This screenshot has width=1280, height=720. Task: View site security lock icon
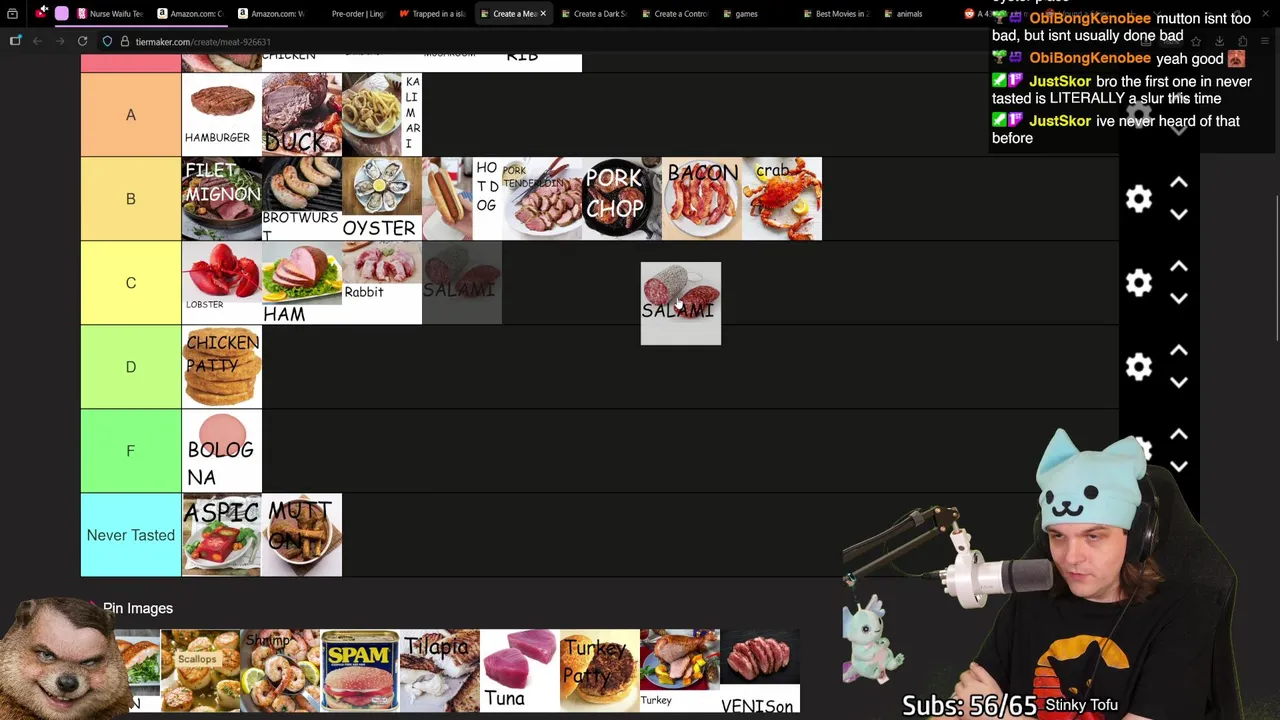click(x=124, y=41)
